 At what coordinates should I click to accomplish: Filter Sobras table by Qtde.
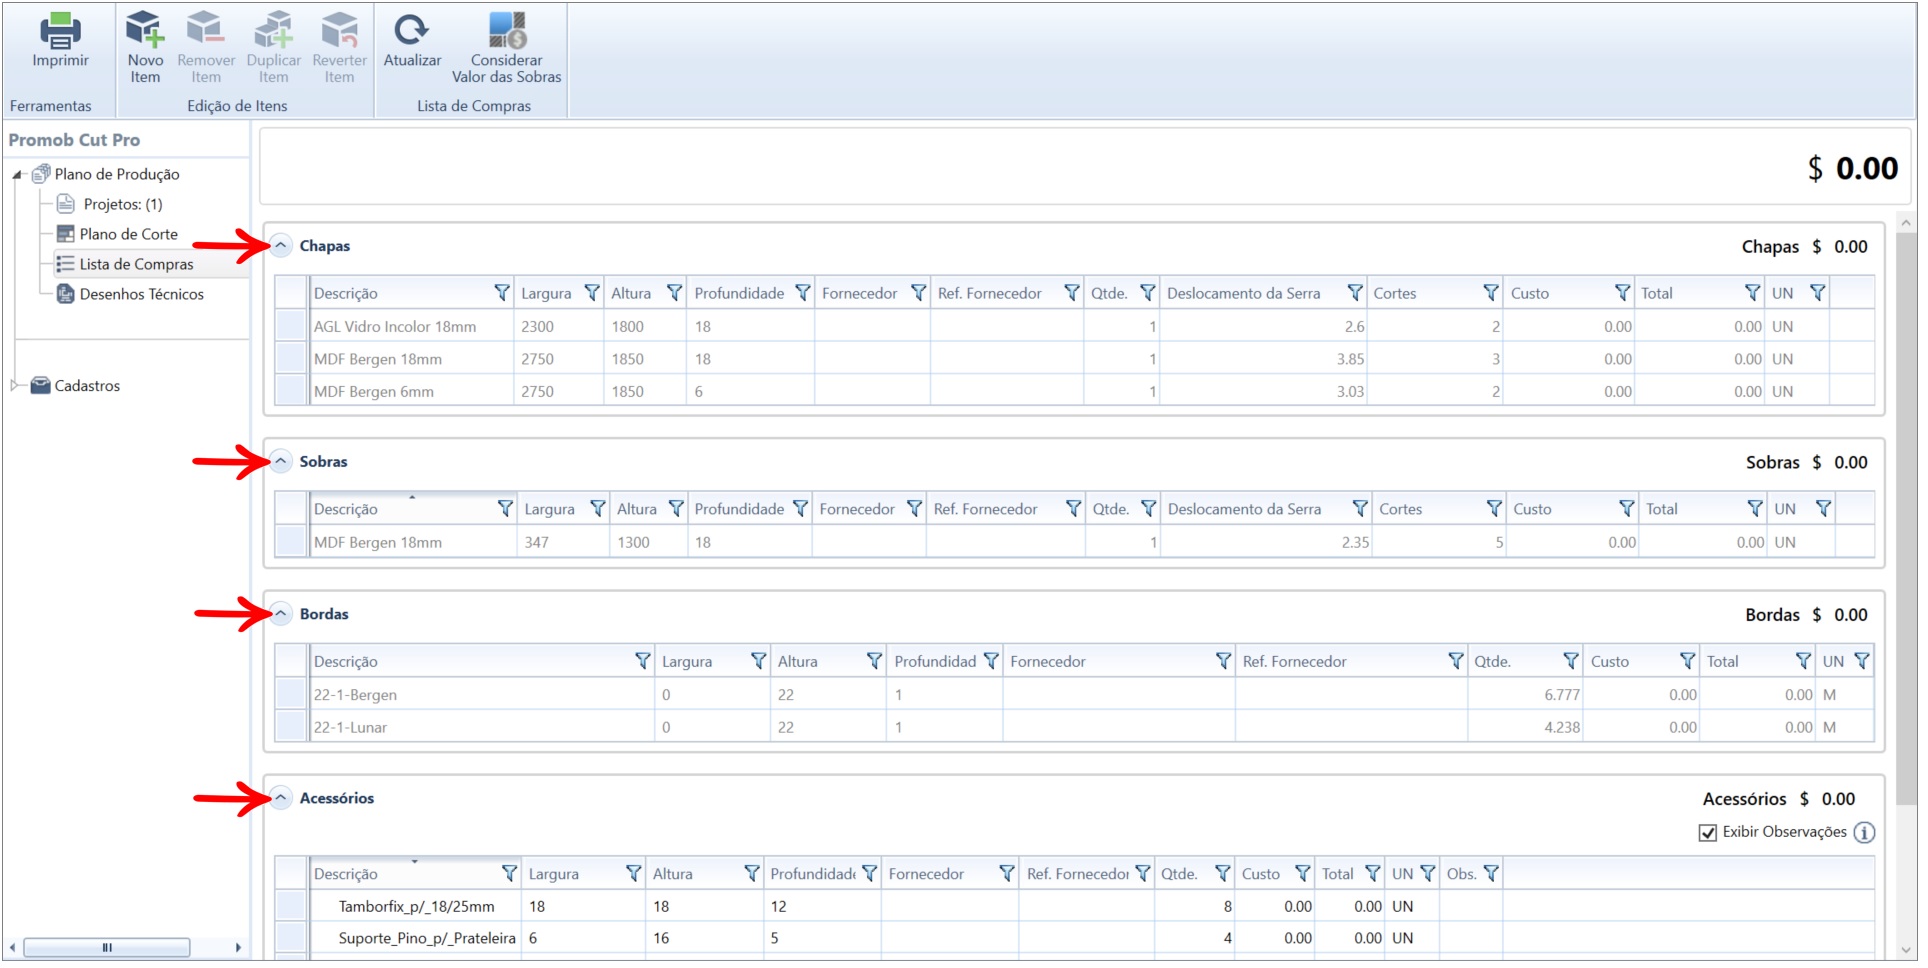(x=1148, y=509)
